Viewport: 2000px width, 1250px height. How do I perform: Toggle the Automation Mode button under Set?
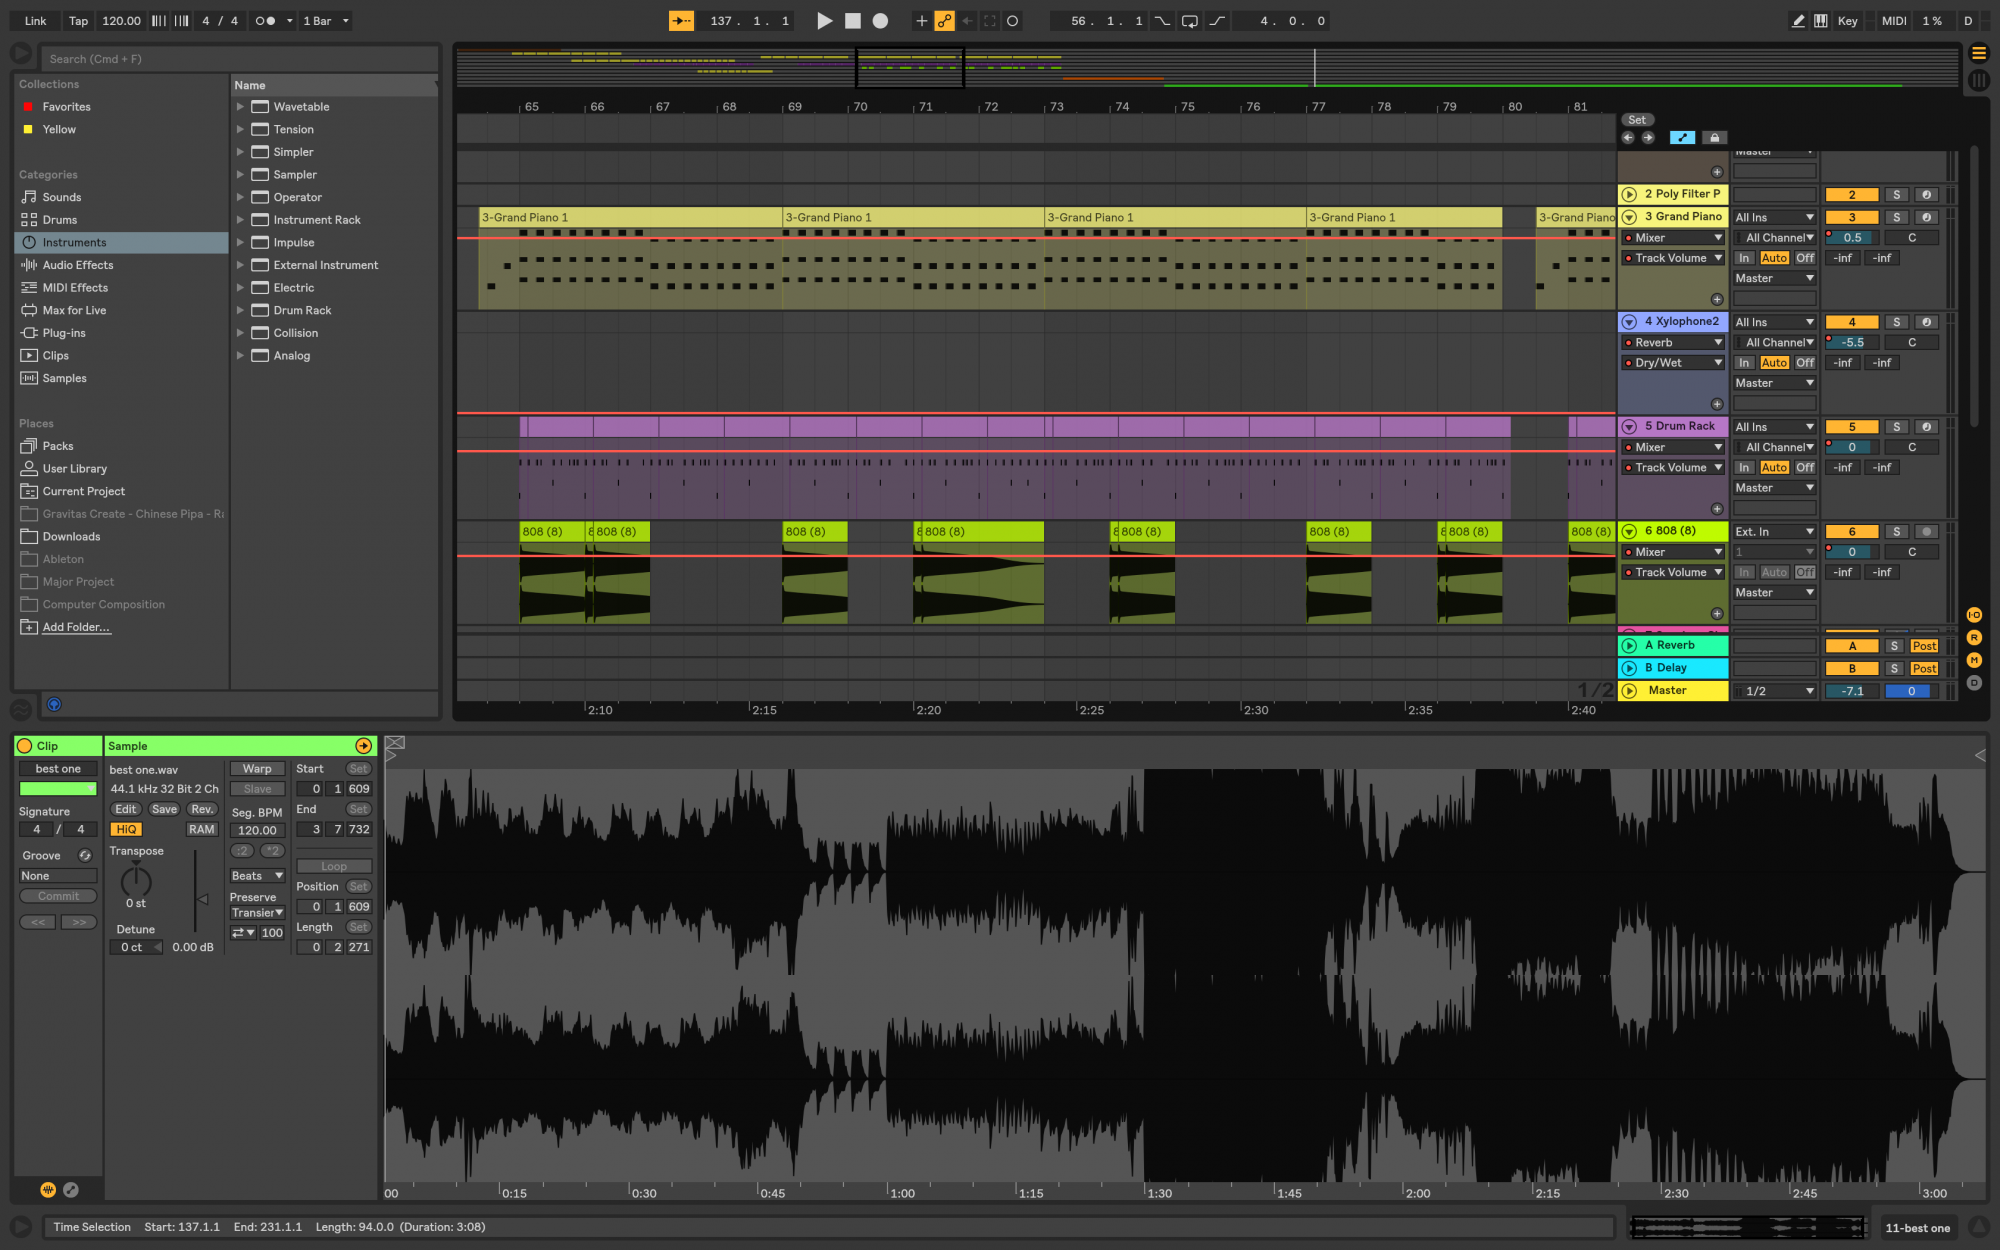[1682, 137]
